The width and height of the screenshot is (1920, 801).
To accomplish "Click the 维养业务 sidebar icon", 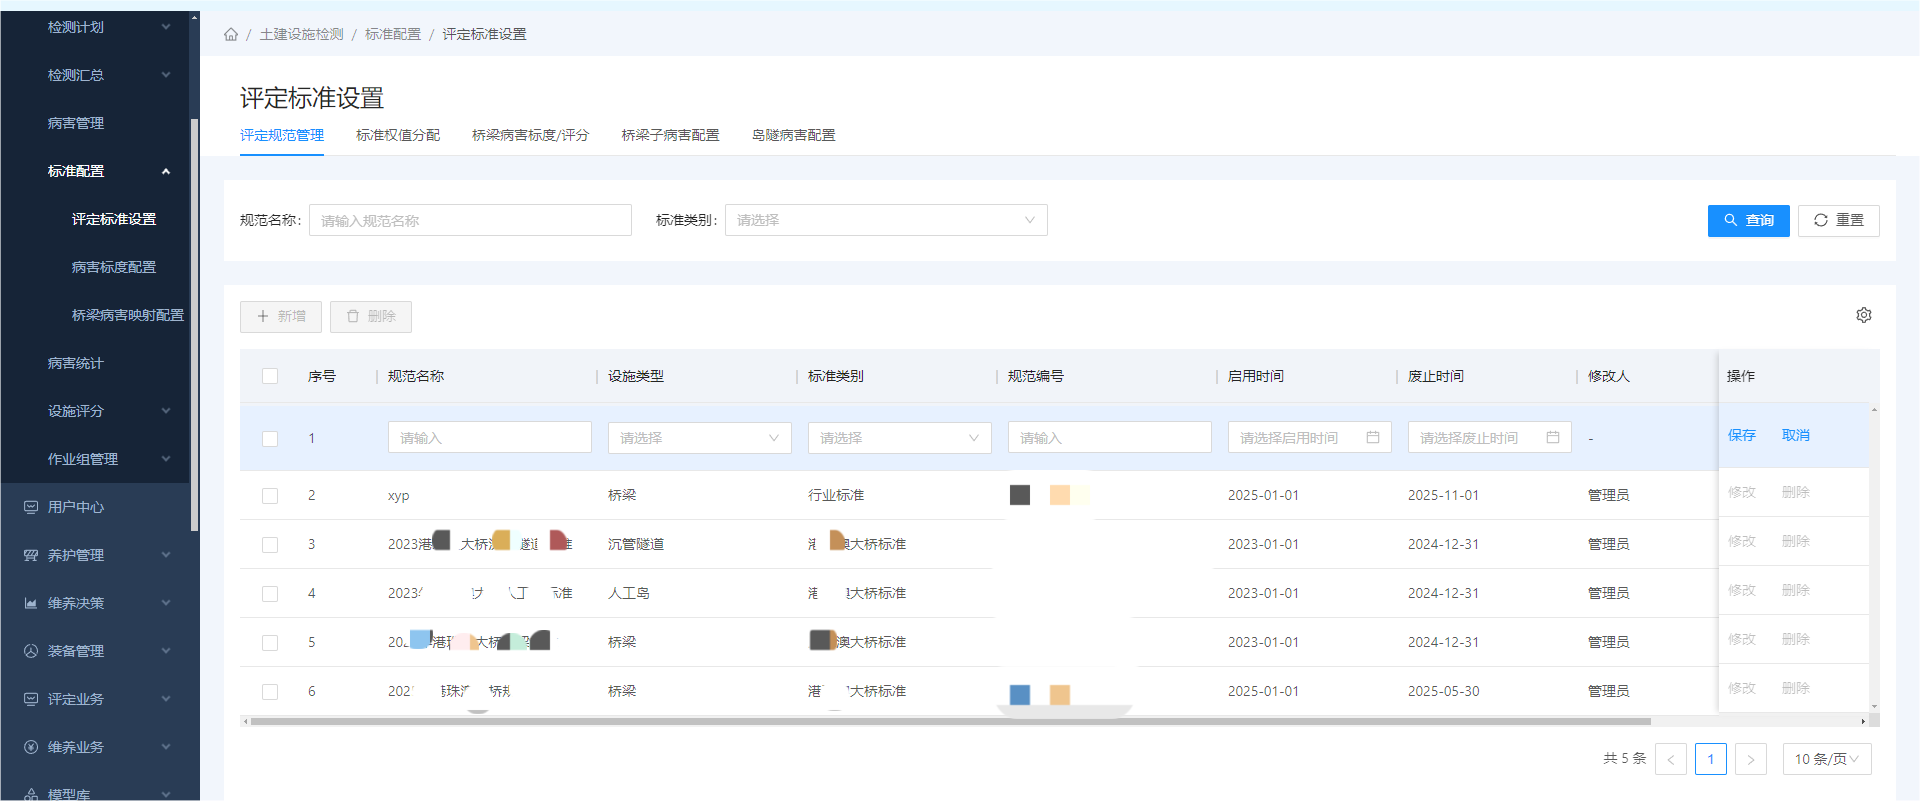I will pos(31,747).
